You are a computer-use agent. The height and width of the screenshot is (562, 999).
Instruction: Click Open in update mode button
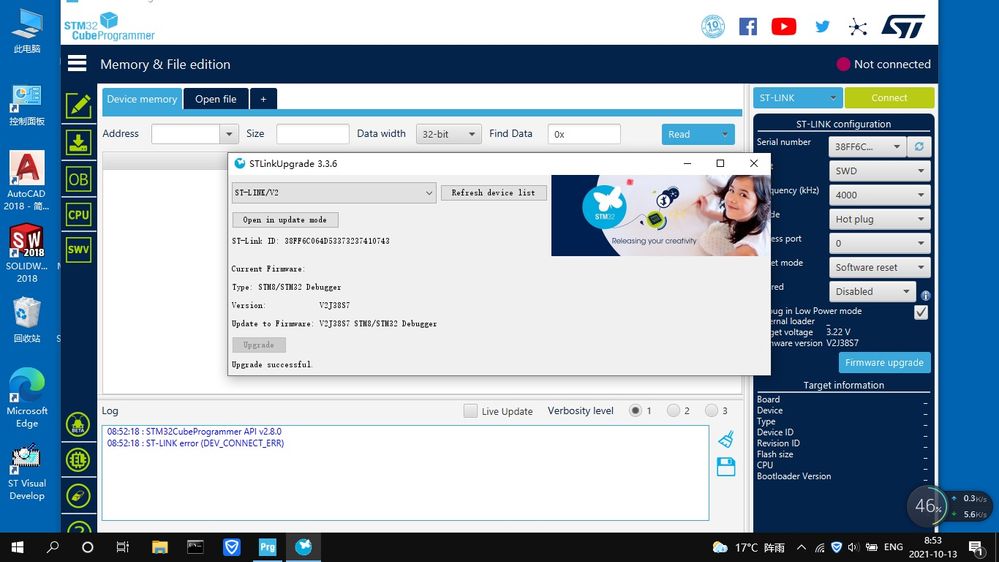[285, 220]
